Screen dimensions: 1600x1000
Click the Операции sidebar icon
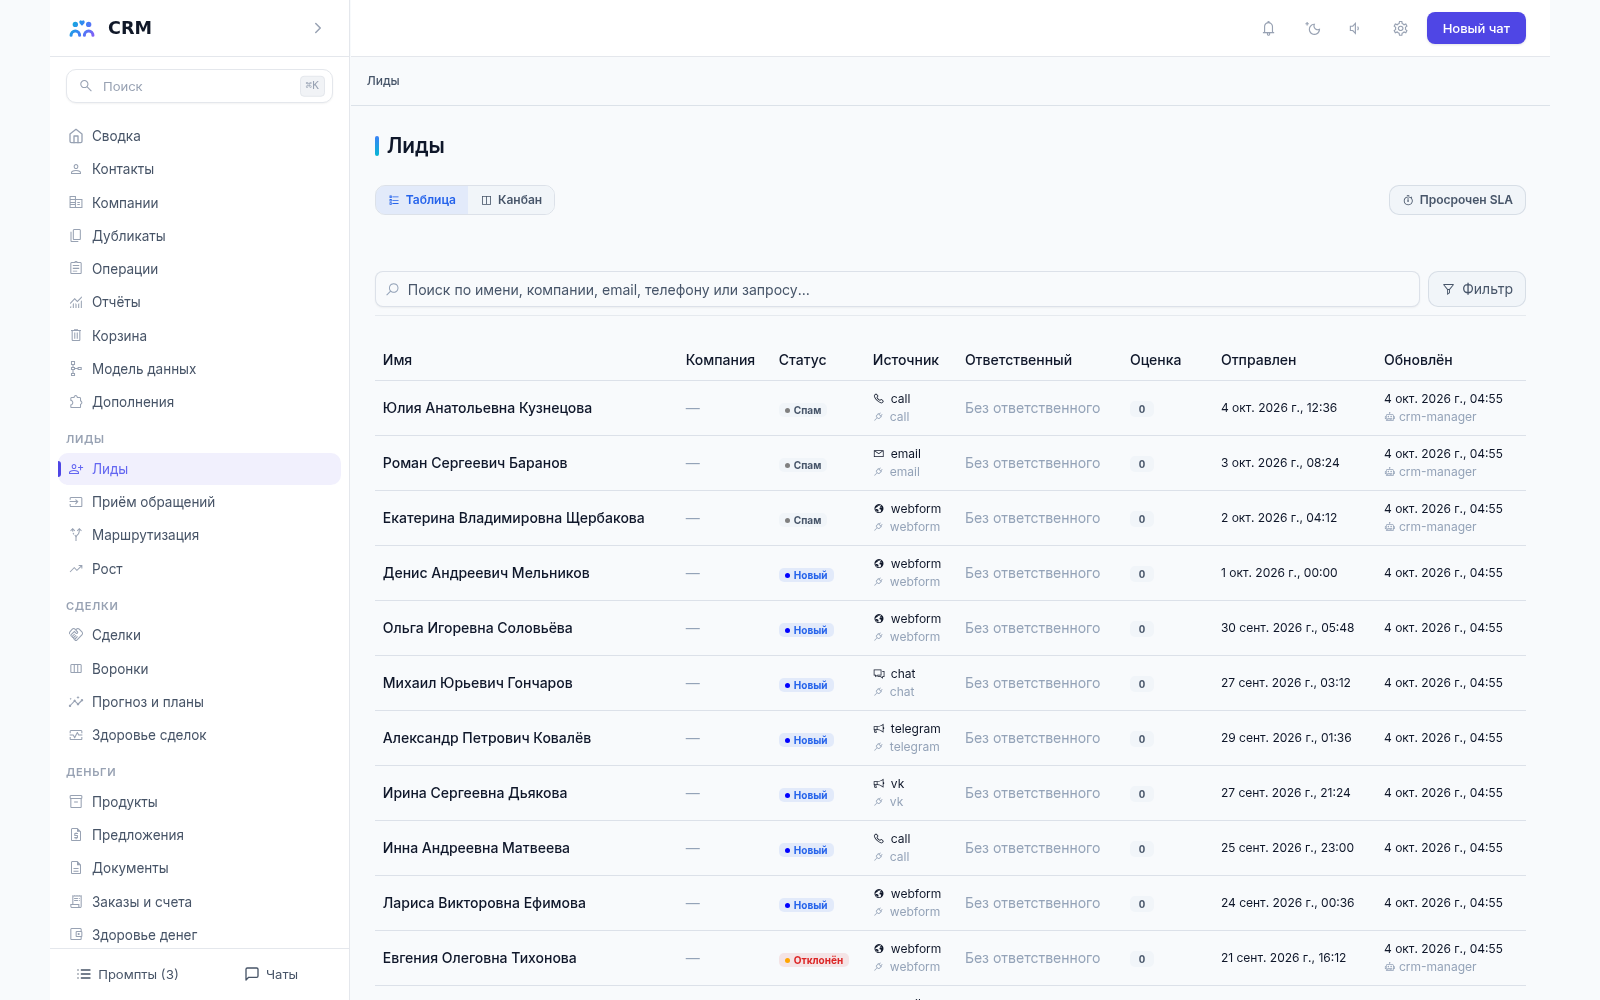click(x=76, y=269)
